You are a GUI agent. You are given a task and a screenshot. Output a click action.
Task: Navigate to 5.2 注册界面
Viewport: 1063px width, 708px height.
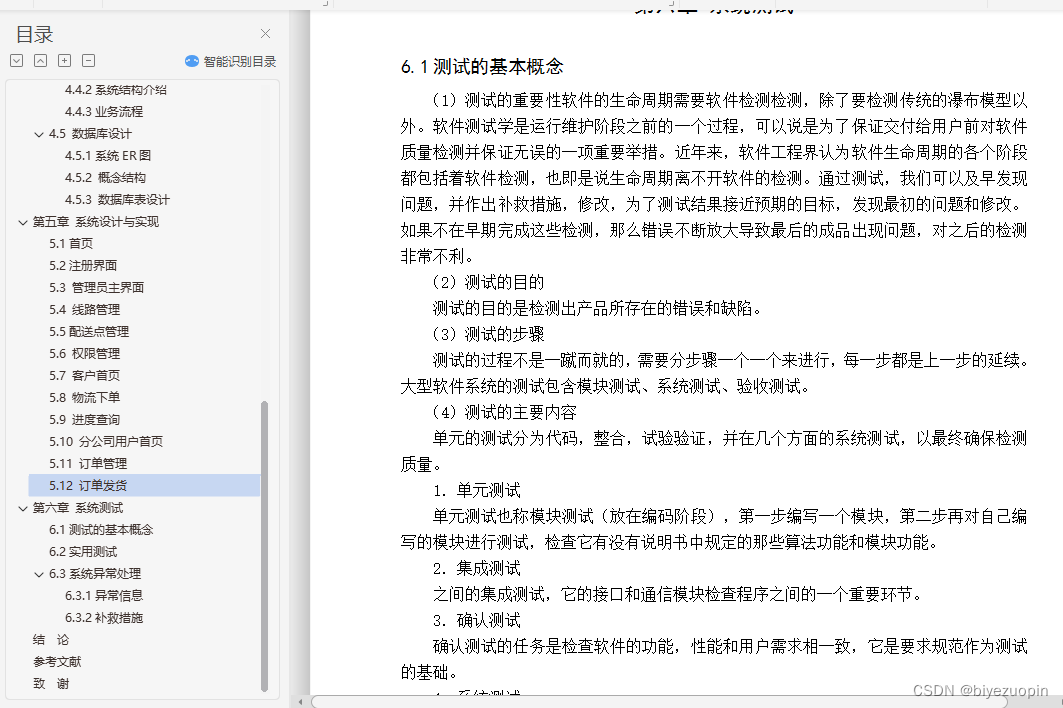click(83, 265)
